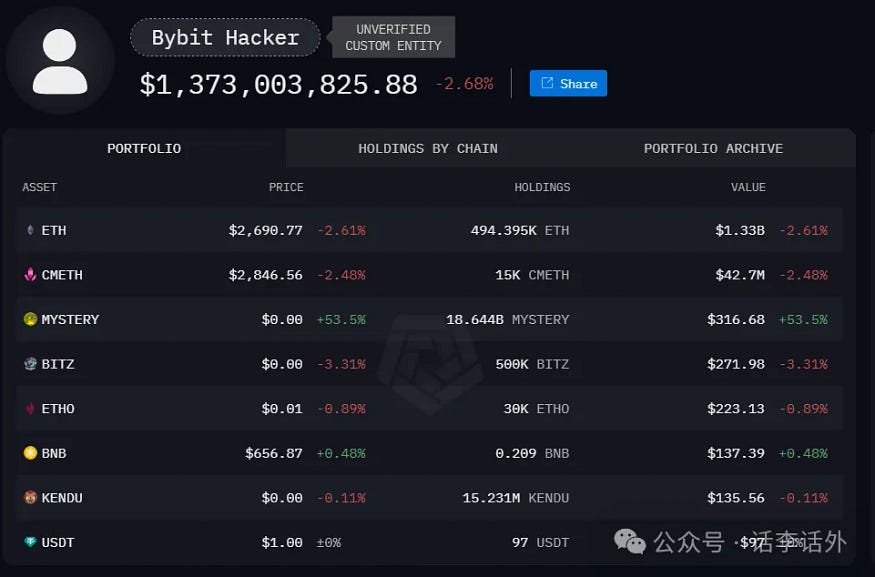Click the Bybit Hacker entity name tag
Image resolution: width=875 pixels, height=577 pixels.
(225, 37)
